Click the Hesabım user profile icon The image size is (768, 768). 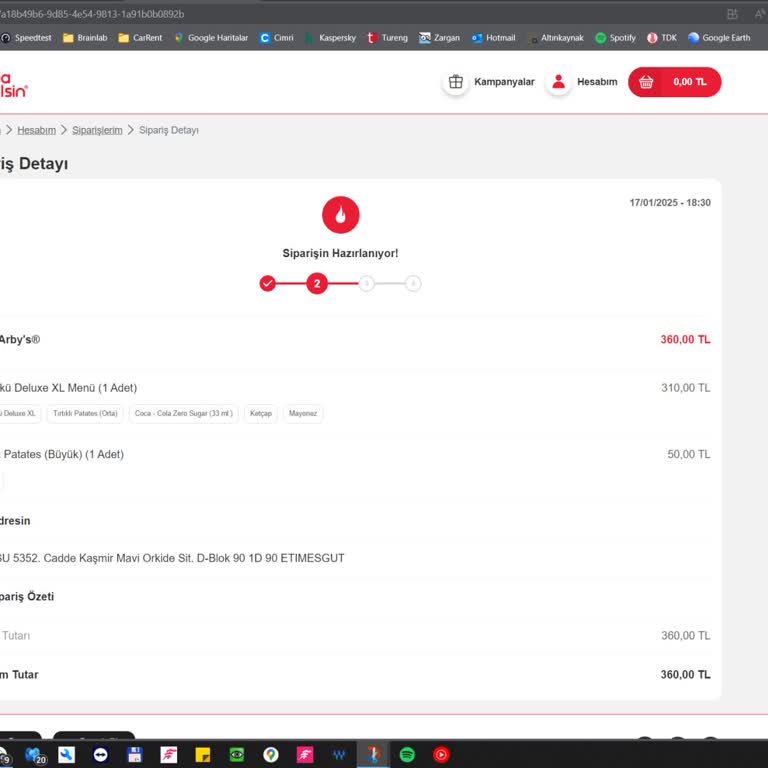click(558, 82)
